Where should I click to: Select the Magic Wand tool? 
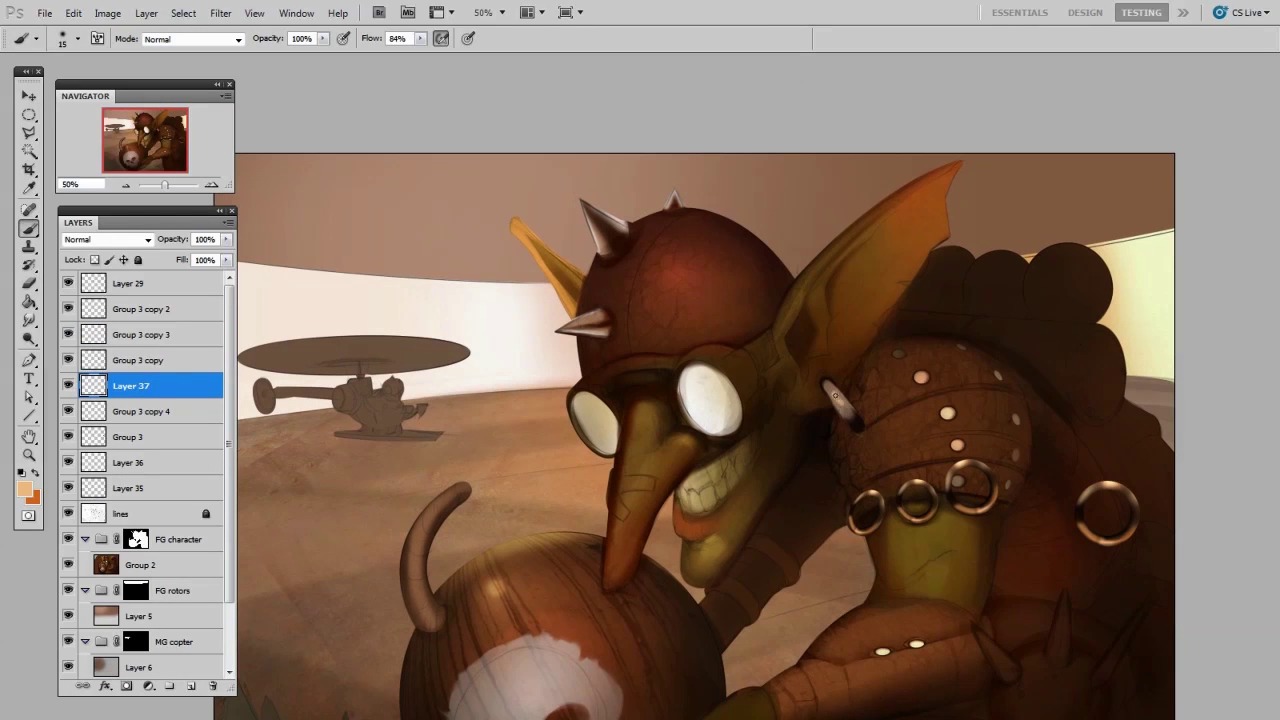point(29,152)
